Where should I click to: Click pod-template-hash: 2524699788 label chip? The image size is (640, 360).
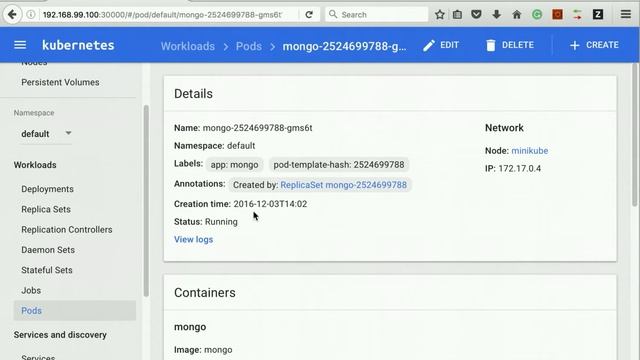(x=339, y=165)
